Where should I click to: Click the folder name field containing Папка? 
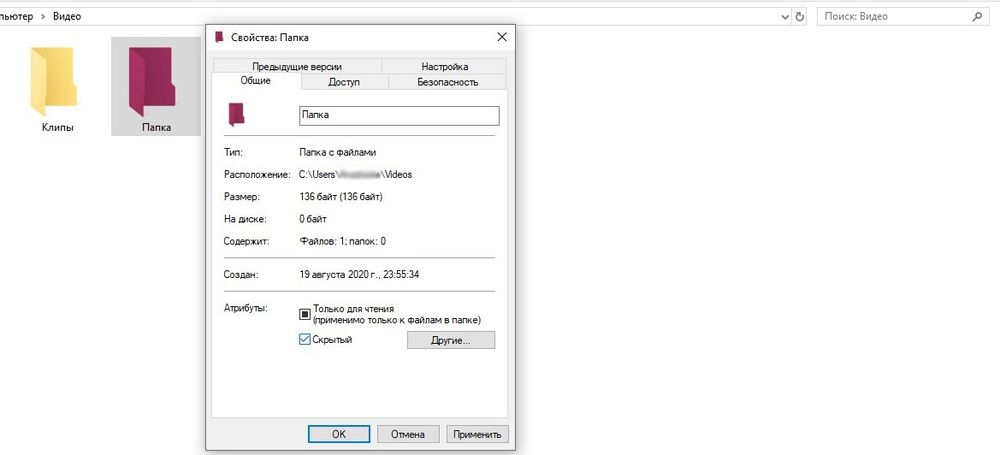[398, 116]
